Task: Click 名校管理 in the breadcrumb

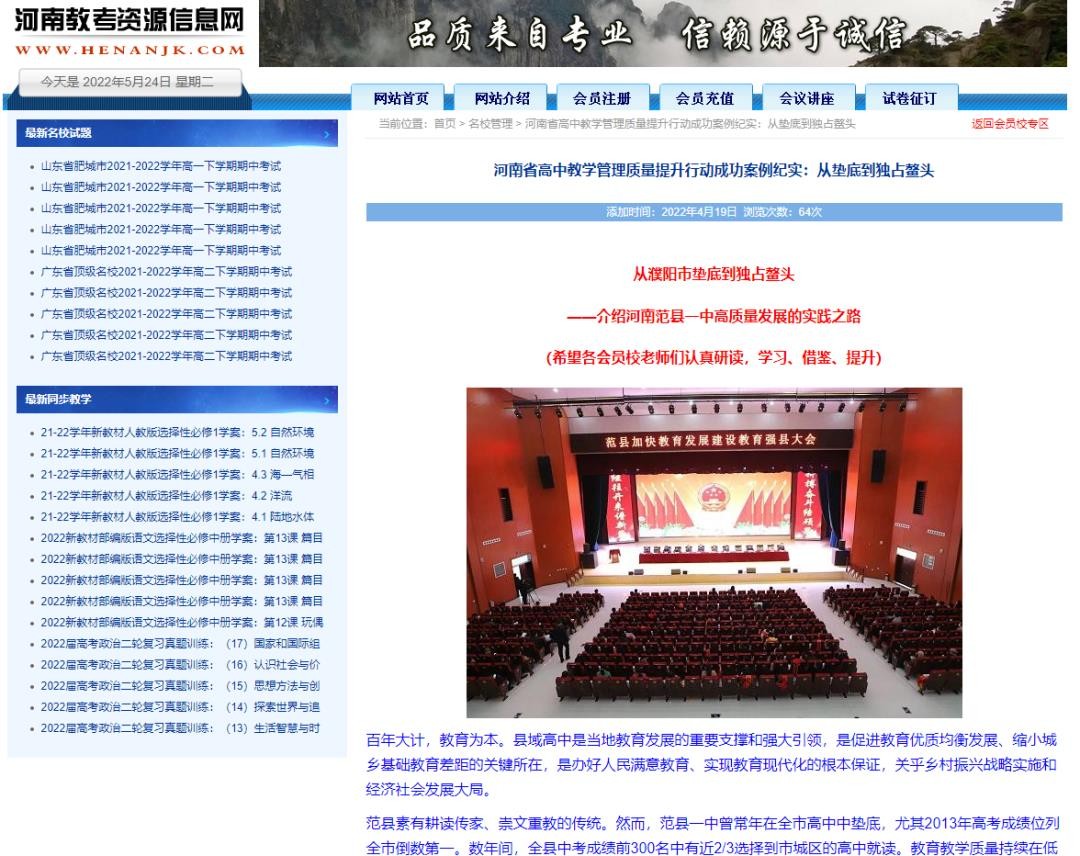Action: pos(490,124)
